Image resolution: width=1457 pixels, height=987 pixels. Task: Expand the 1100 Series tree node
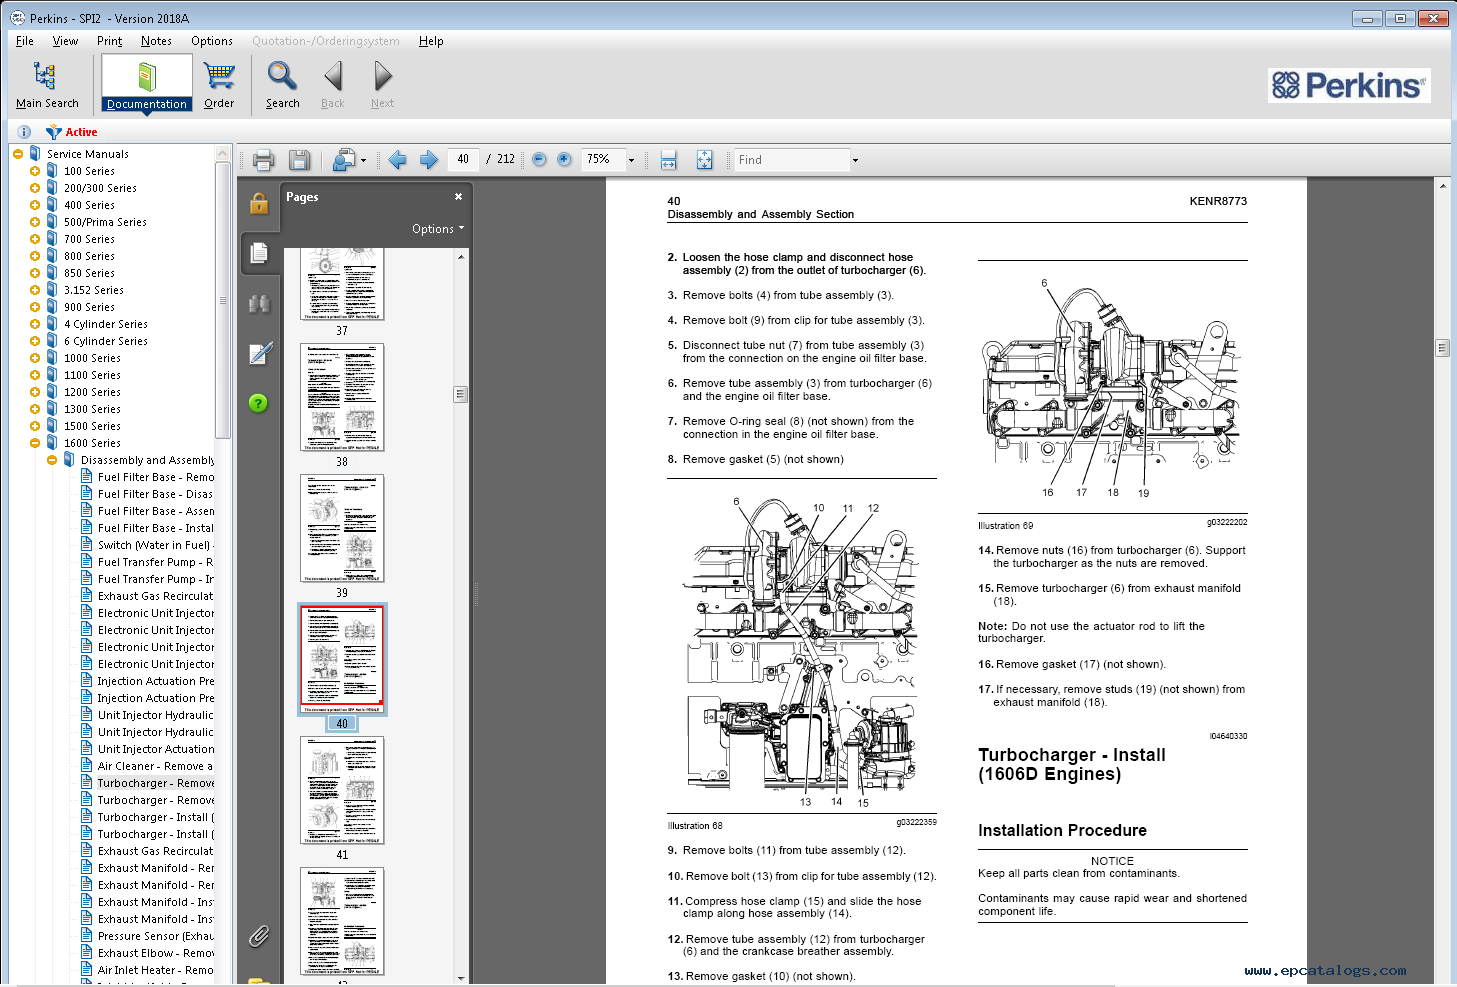coord(35,375)
